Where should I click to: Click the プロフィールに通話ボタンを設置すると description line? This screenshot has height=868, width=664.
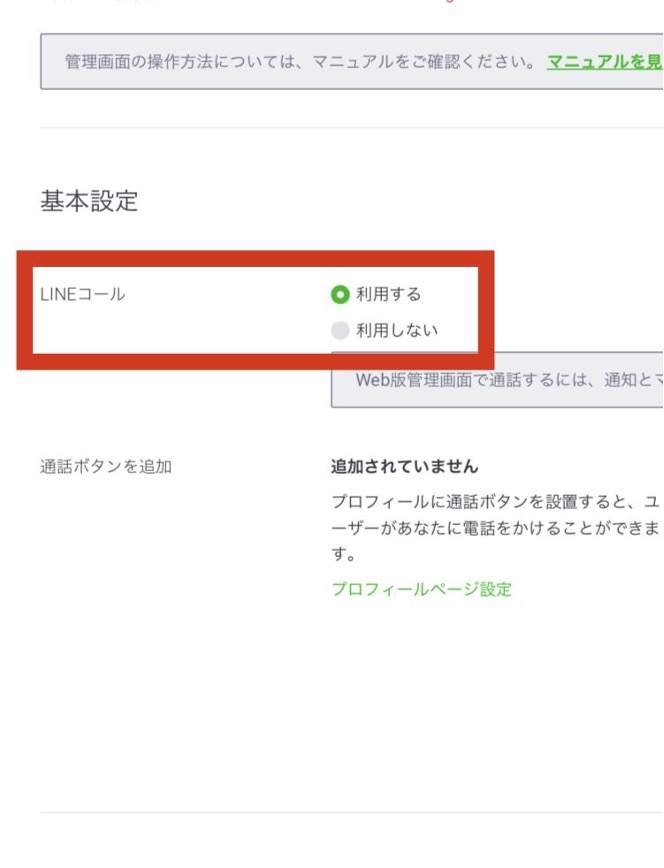pyautogui.click(x=495, y=501)
